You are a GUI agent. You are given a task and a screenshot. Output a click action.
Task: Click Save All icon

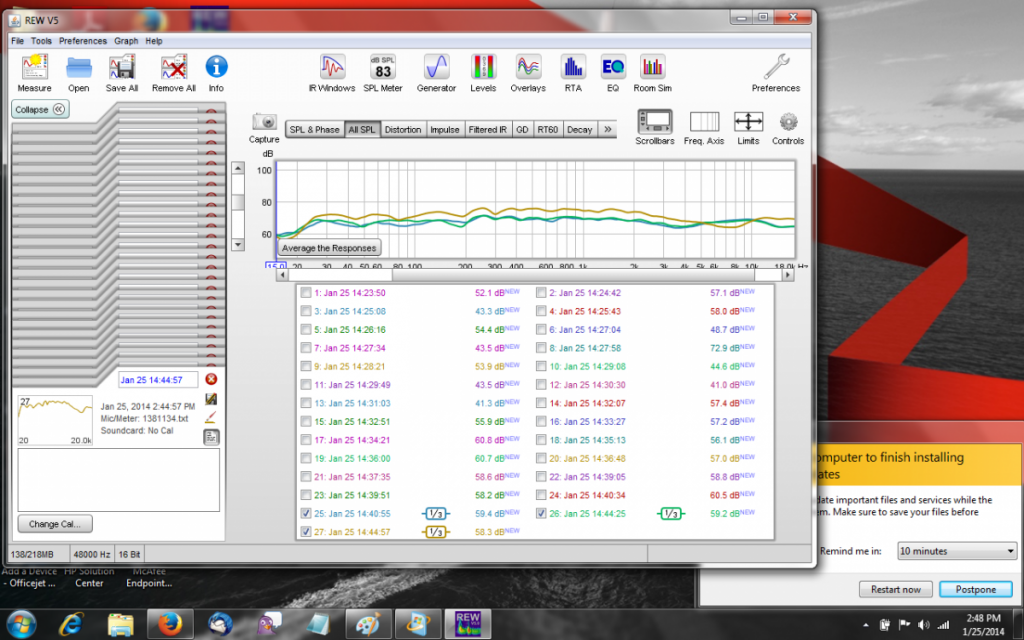[x=121, y=67]
